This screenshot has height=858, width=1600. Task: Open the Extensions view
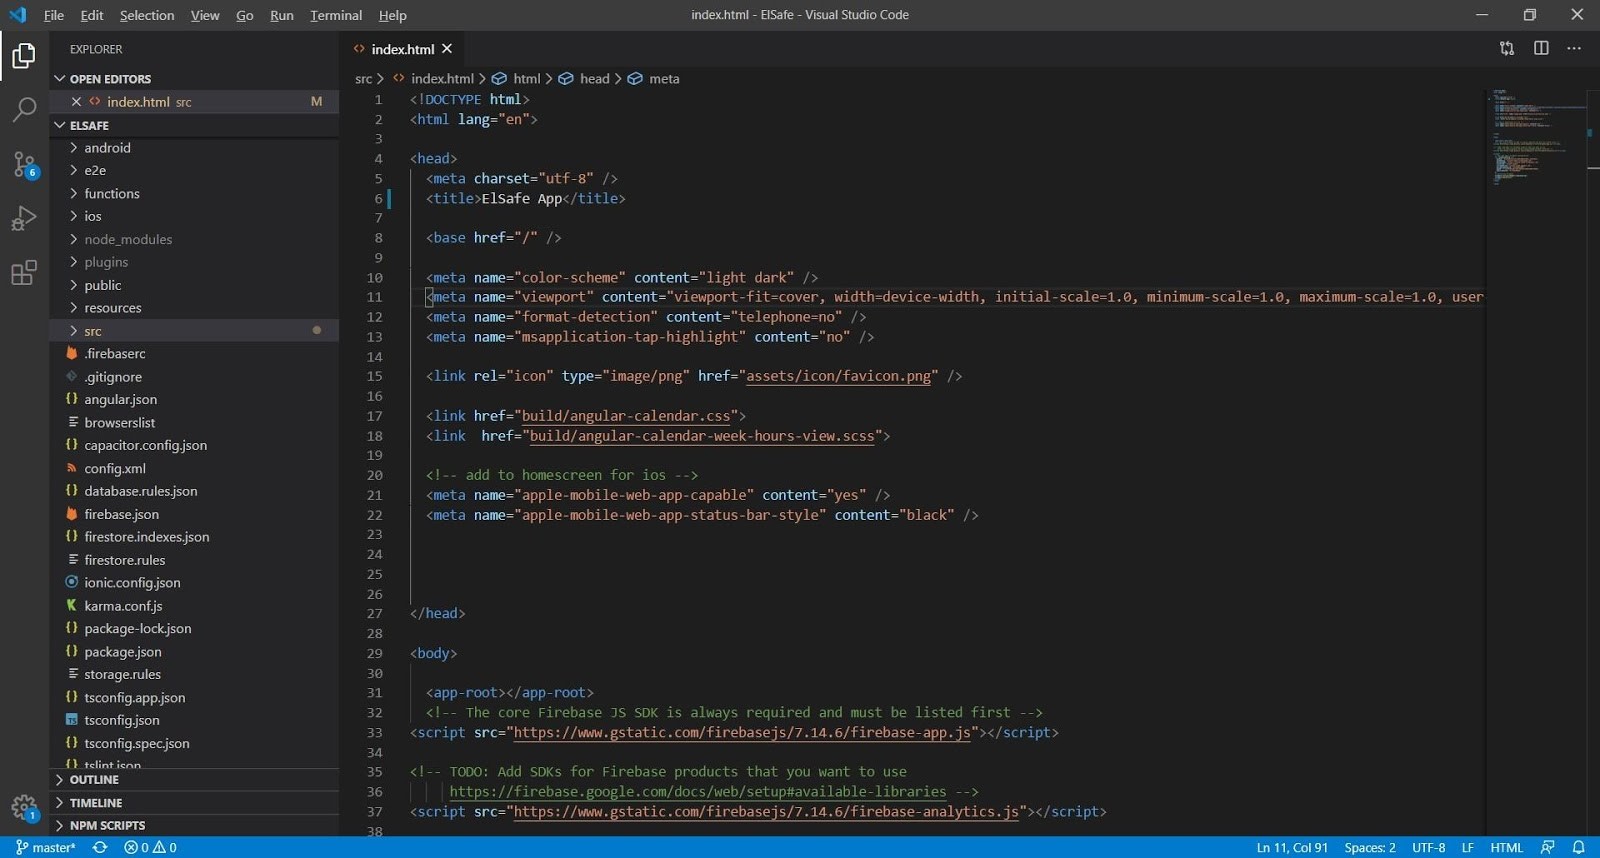24,273
